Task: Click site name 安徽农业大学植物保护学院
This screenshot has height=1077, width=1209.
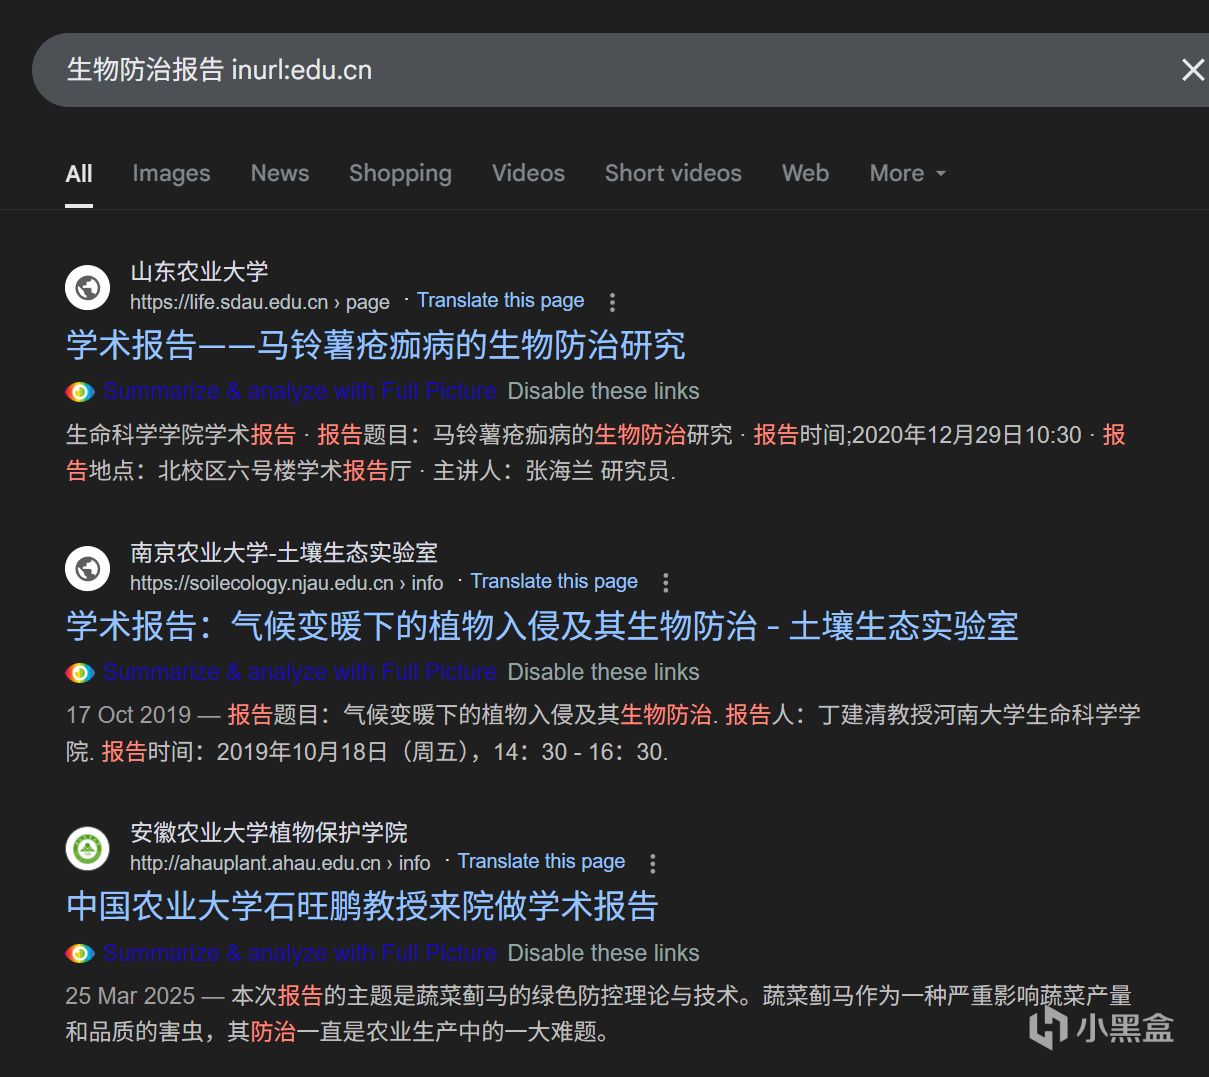Action: point(269,832)
